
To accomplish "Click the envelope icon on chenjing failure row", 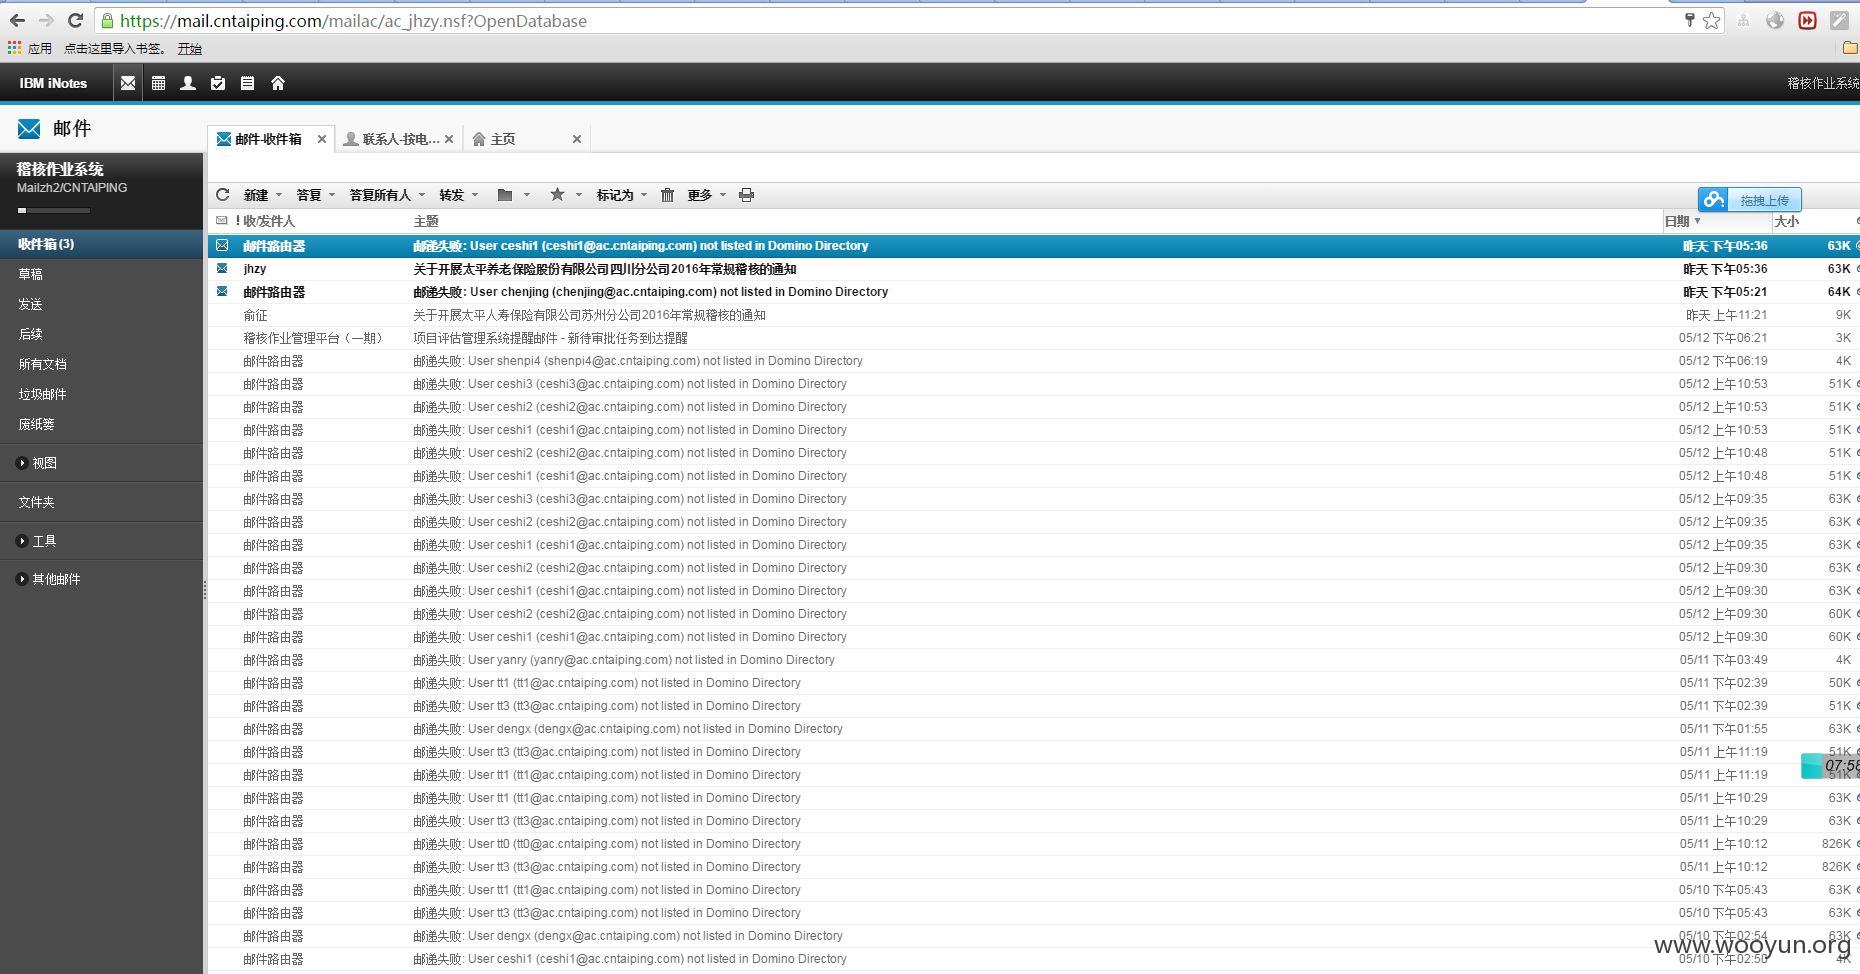I will coord(222,291).
